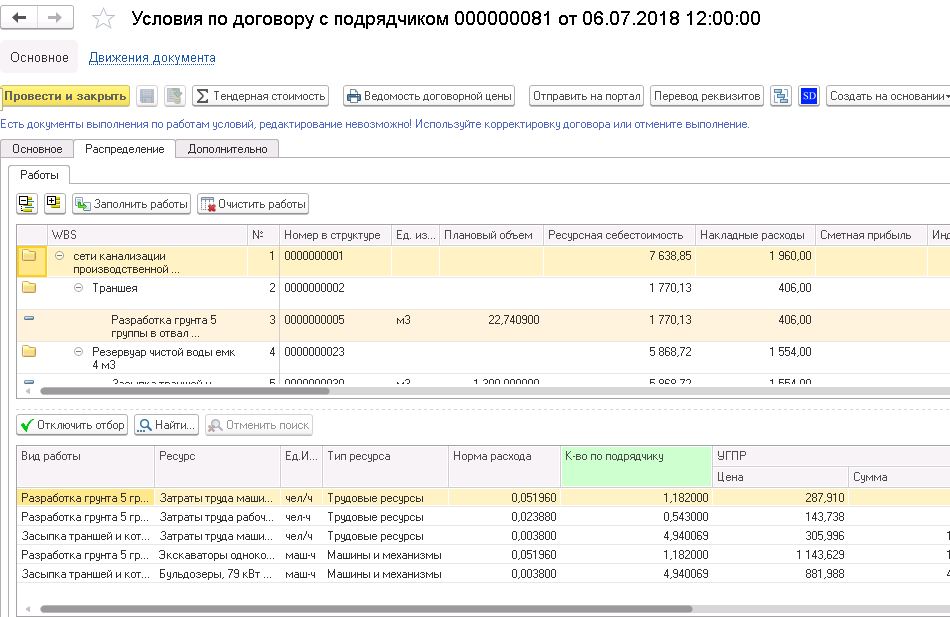The width and height of the screenshot is (950, 617).
Task: Collapse the сети канализации производственной node
Action: point(60,256)
